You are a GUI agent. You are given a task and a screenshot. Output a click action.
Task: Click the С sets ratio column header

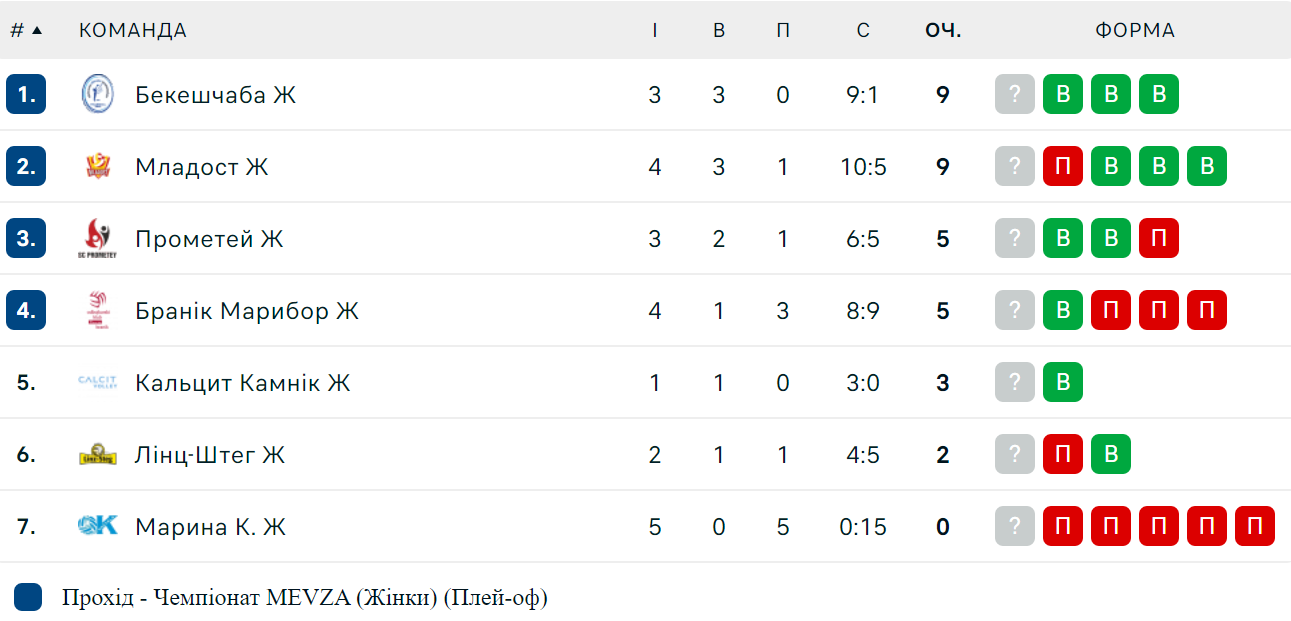(x=863, y=30)
